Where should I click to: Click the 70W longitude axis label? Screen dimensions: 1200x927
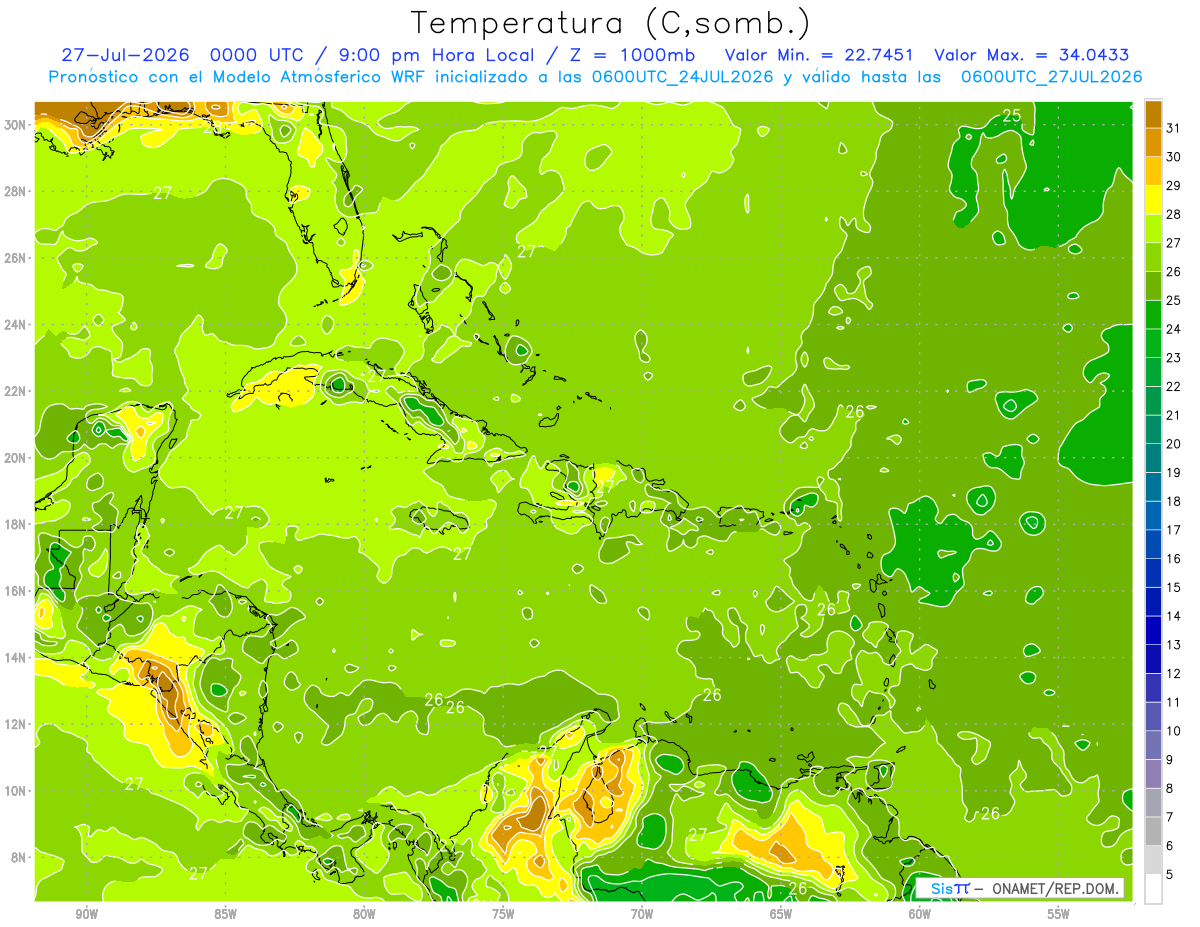click(x=642, y=914)
